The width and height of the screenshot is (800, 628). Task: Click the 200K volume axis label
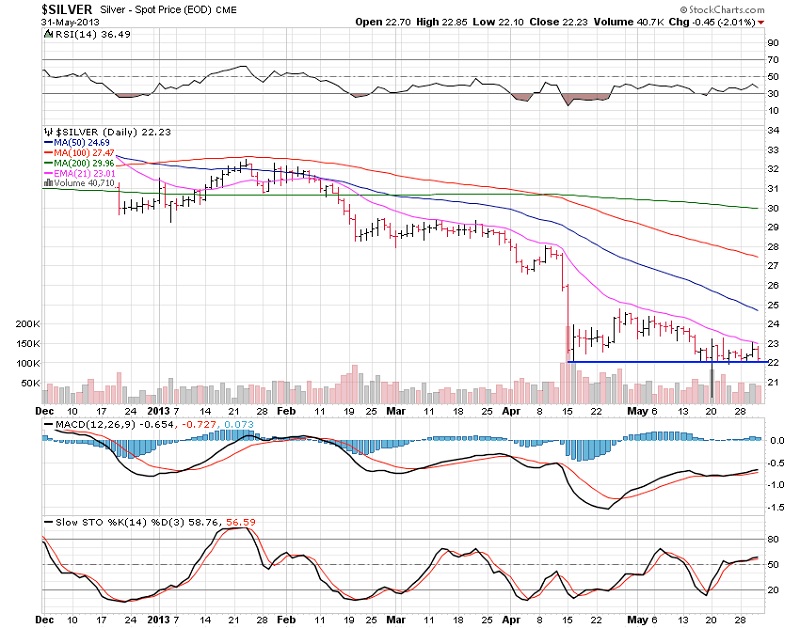[x=28, y=324]
